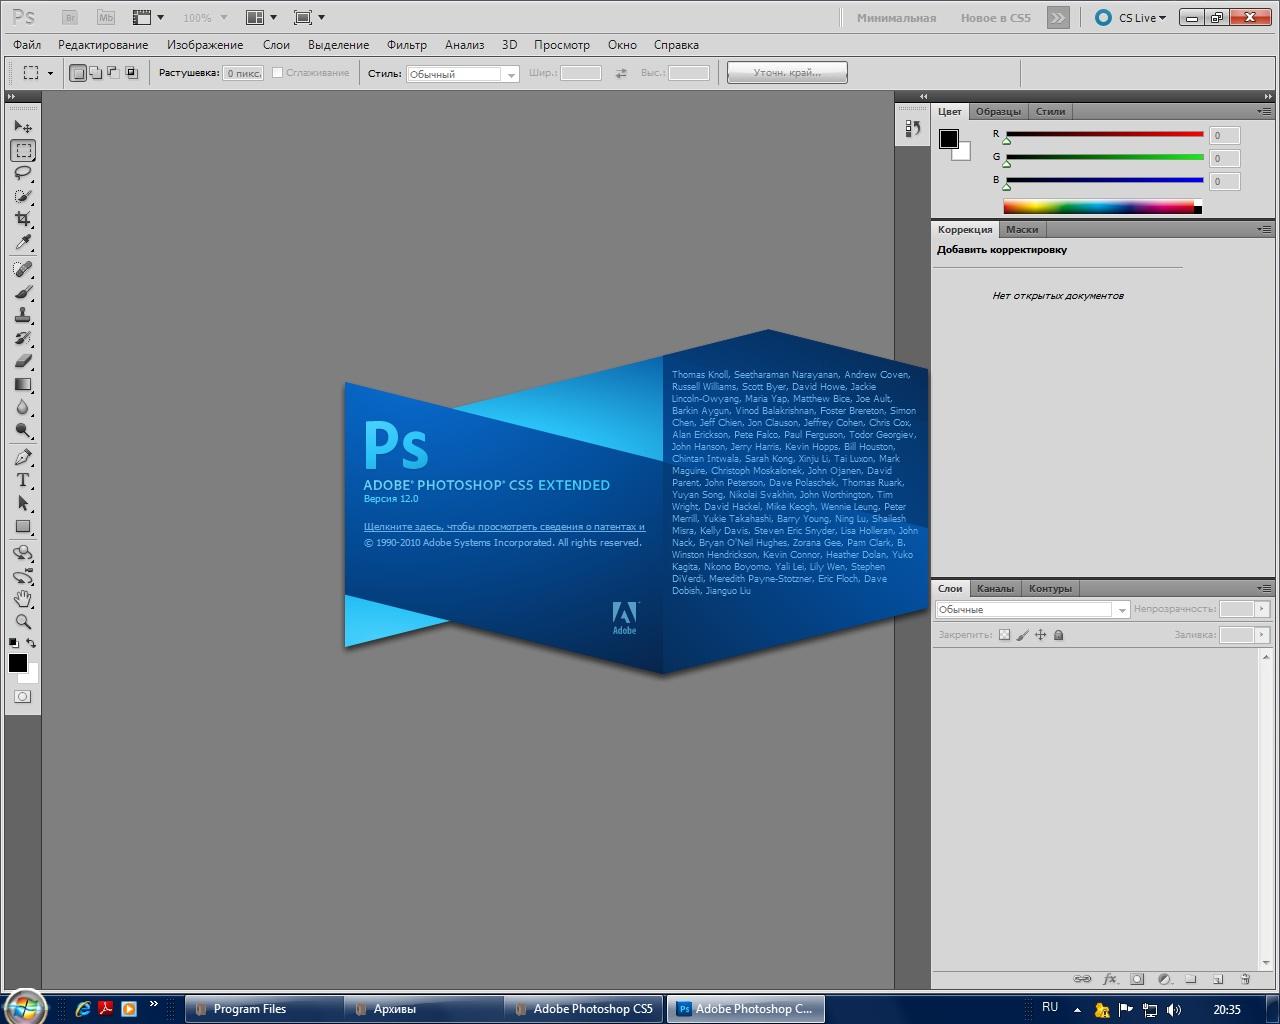The height and width of the screenshot is (1024, 1280).
Task: Open the patent information link
Action: [x=504, y=526]
